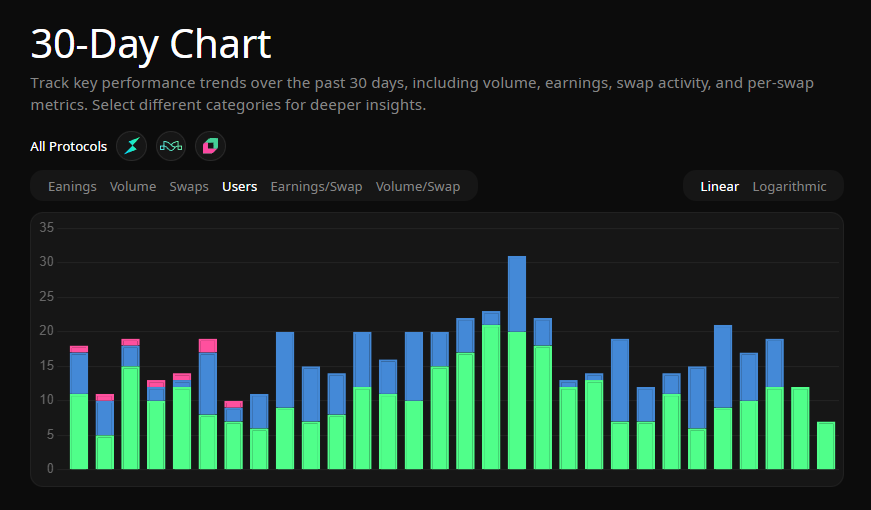Show the Swaps chart tab
Screen dimensions: 871x510
tap(189, 187)
